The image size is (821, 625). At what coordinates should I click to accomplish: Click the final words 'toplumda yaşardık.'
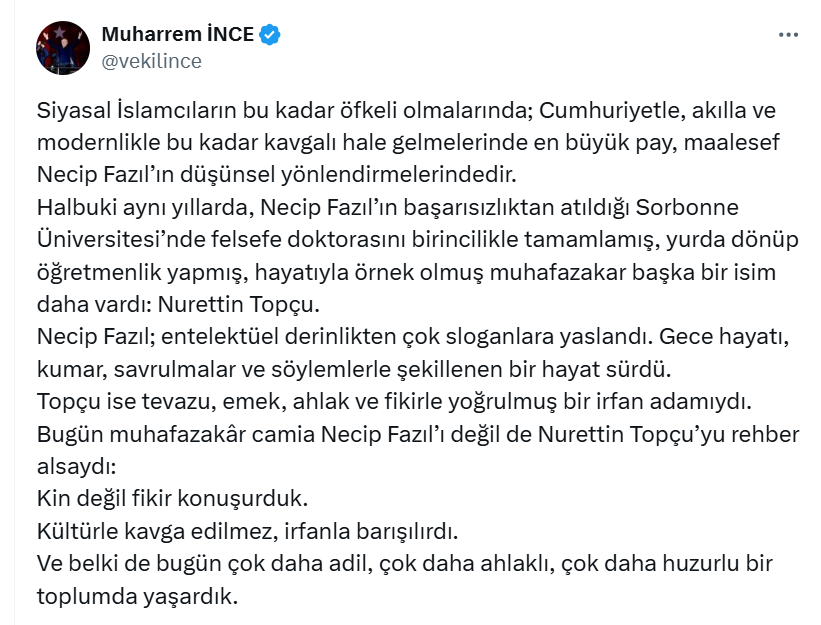tap(137, 596)
